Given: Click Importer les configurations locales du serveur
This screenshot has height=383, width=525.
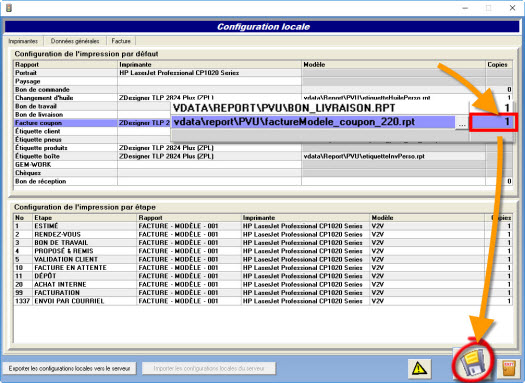Looking at the screenshot, I should pos(209,369).
